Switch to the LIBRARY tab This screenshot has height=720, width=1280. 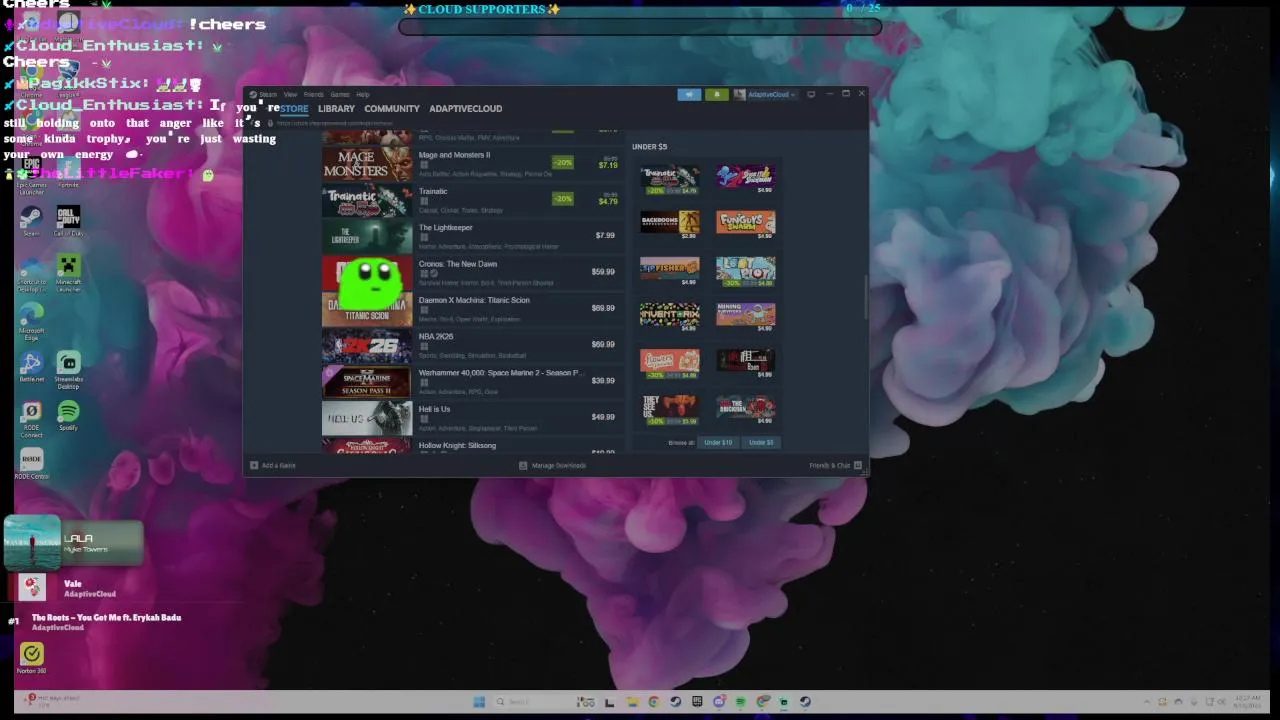(336, 108)
